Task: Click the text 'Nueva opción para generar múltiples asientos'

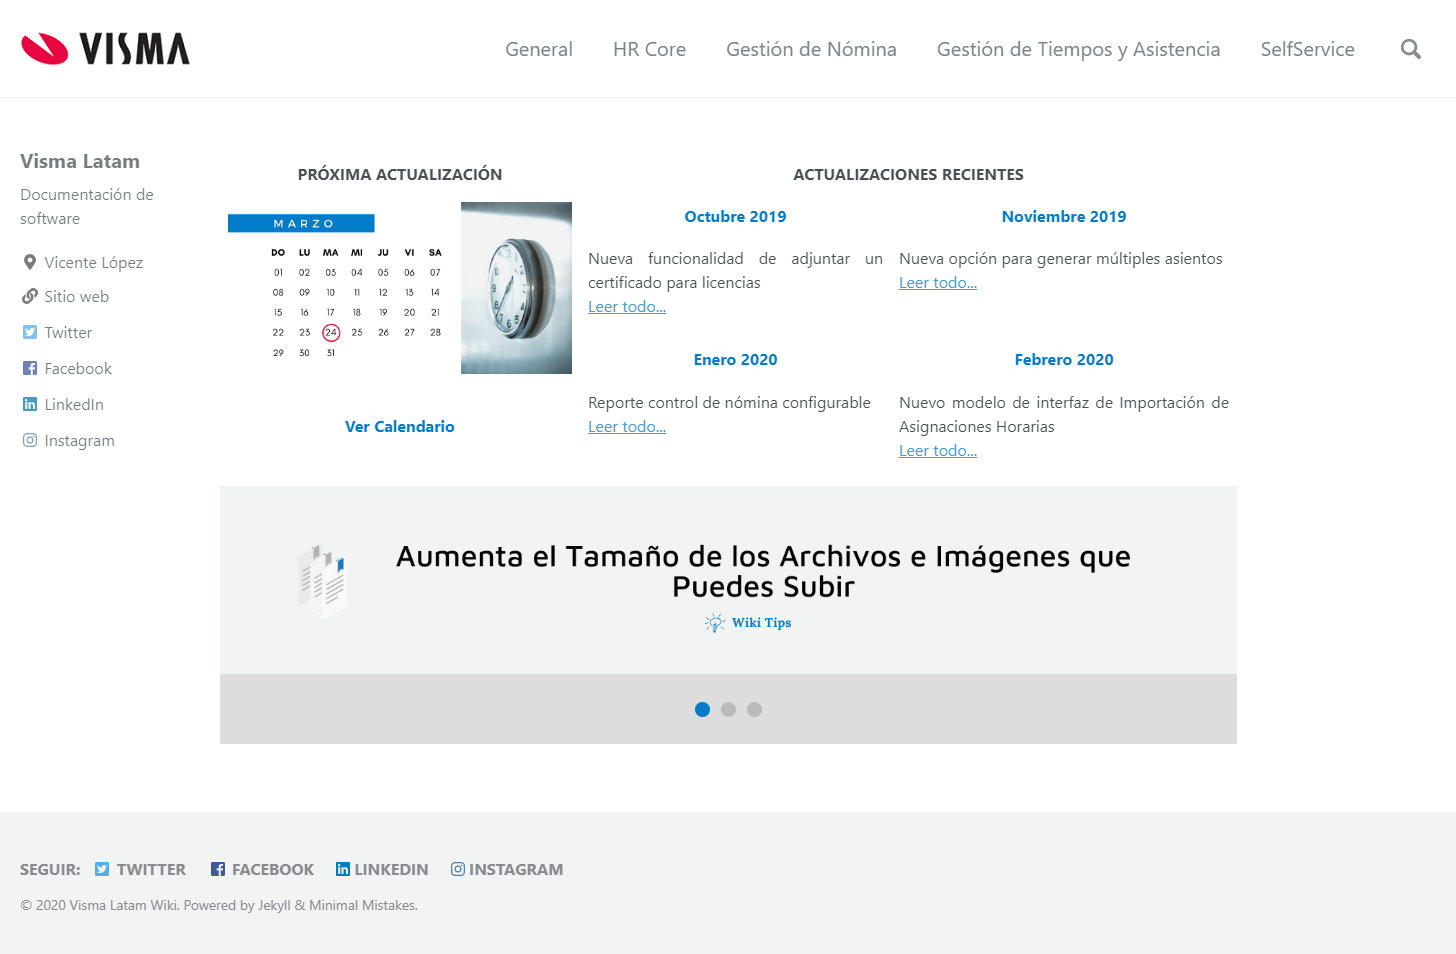Action: pos(1060,258)
